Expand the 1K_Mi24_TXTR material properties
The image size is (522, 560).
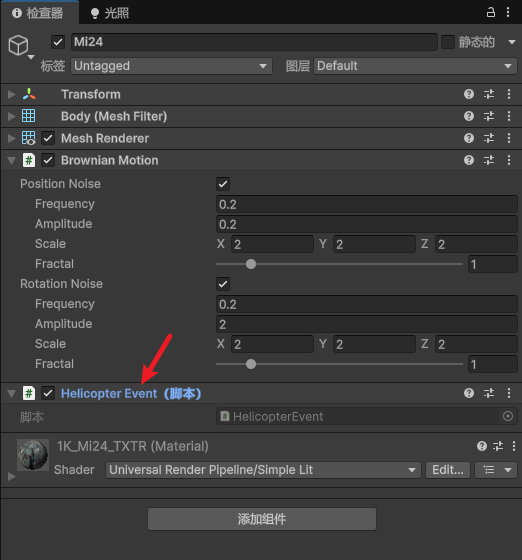click(x=11, y=476)
